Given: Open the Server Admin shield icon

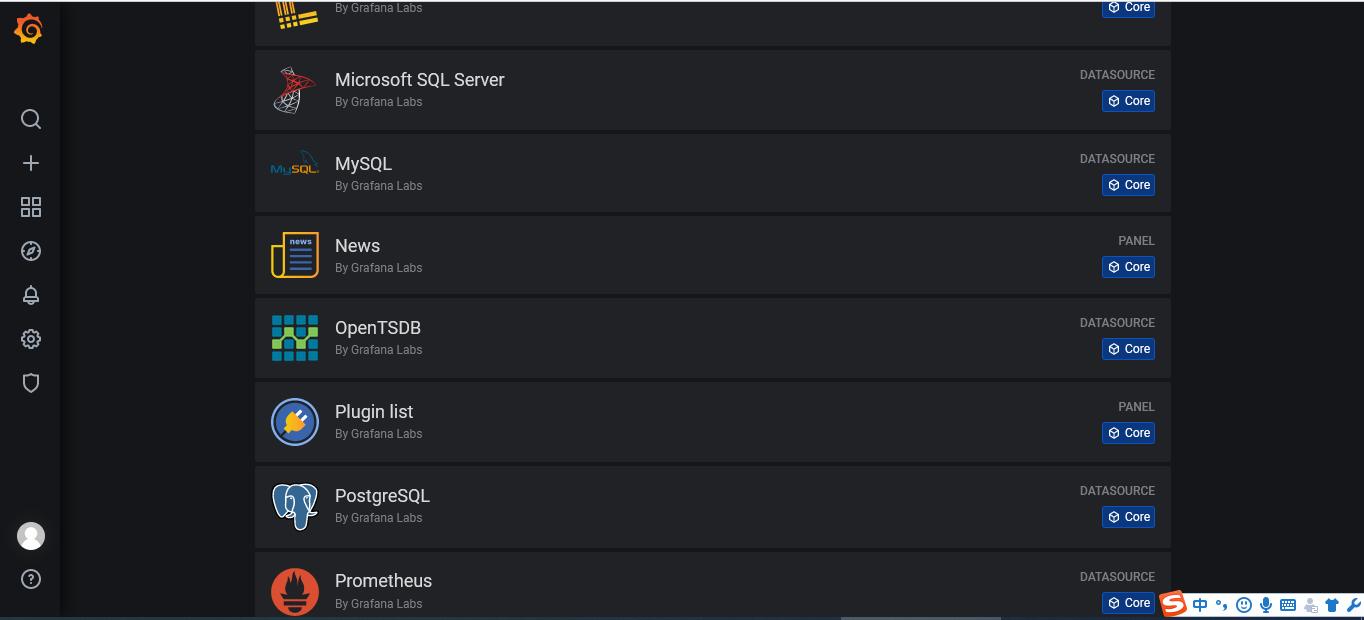Looking at the screenshot, I should coord(31,383).
